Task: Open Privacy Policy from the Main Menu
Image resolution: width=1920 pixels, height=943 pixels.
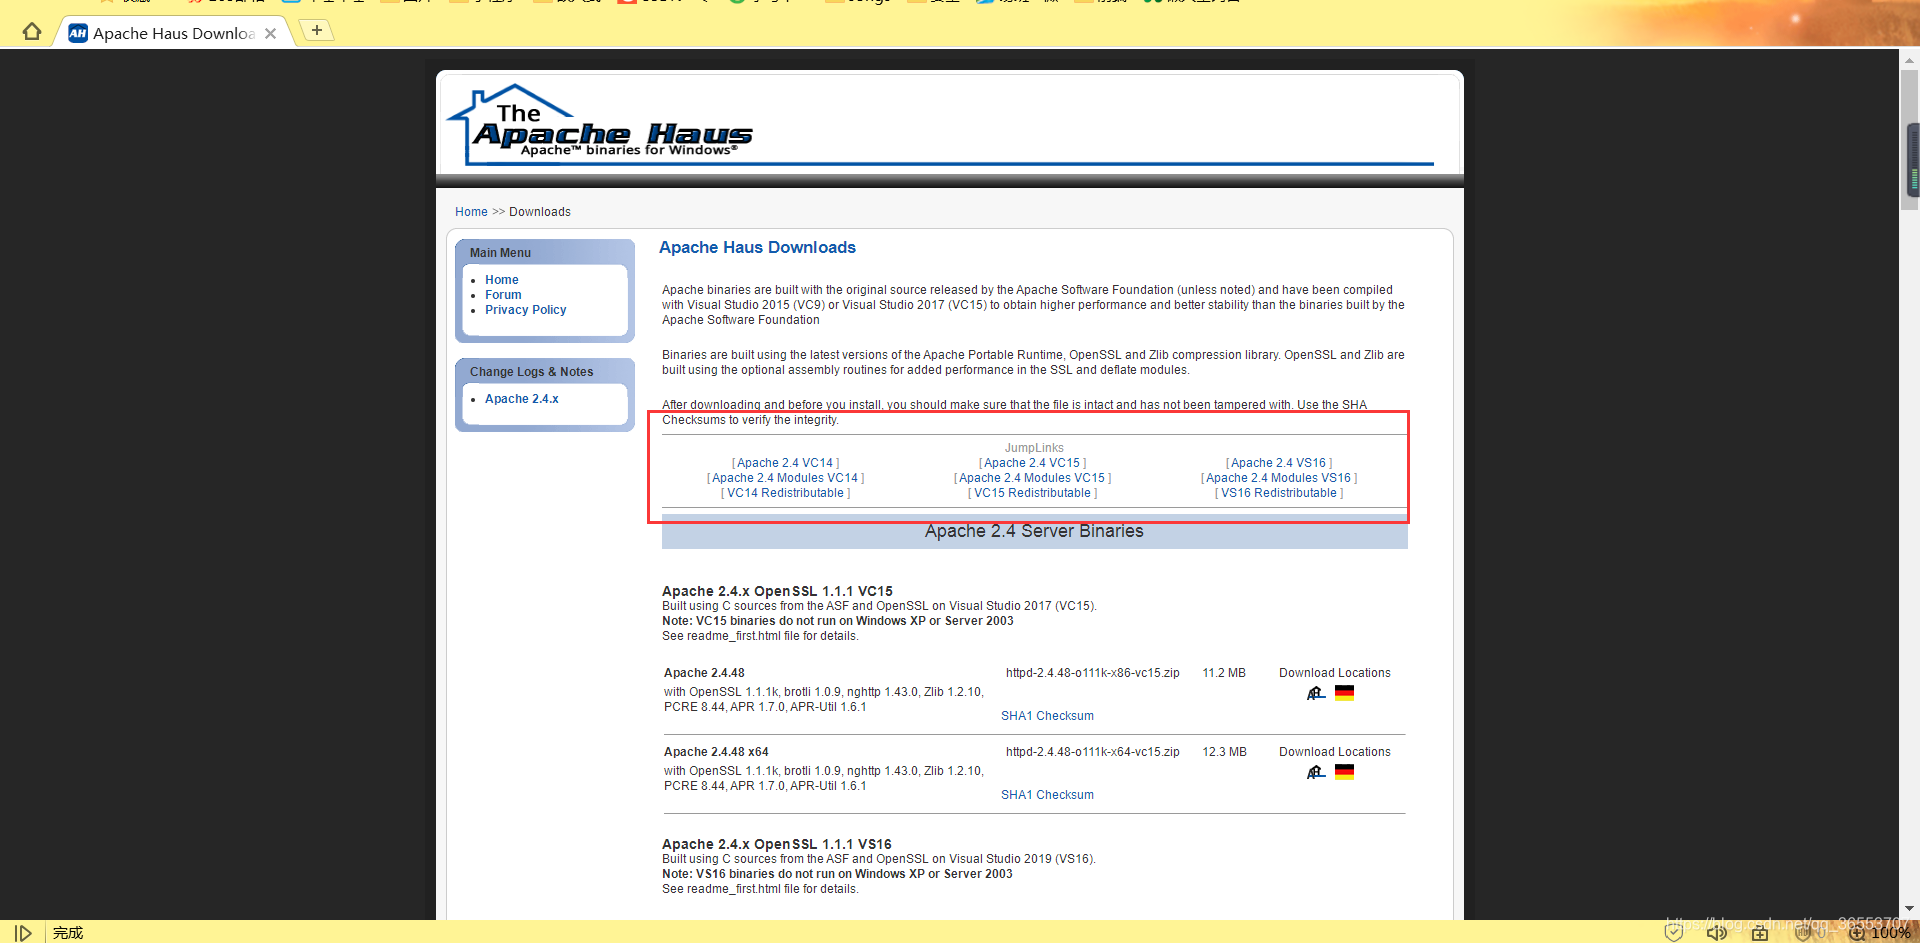Action: pyautogui.click(x=525, y=310)
